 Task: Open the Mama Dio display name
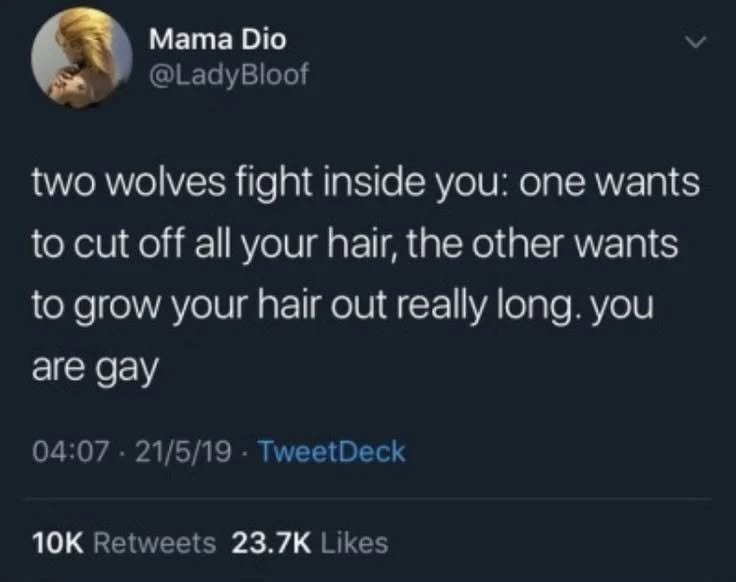[x=217, y=39]
